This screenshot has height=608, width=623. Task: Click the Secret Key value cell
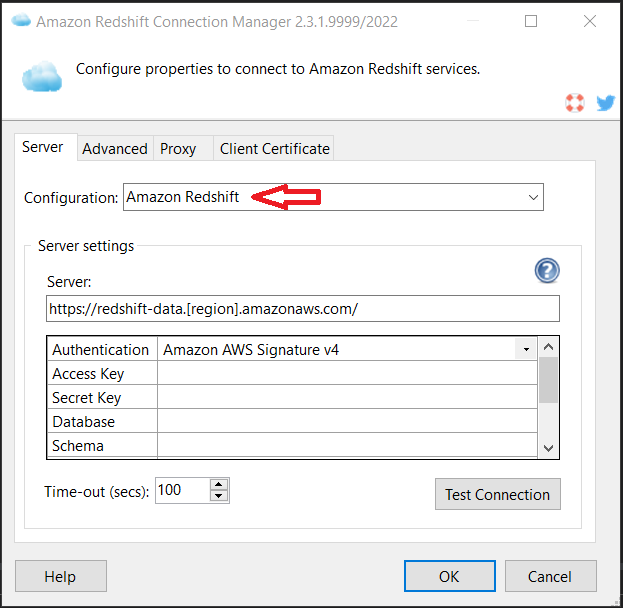tap(347, 397)
